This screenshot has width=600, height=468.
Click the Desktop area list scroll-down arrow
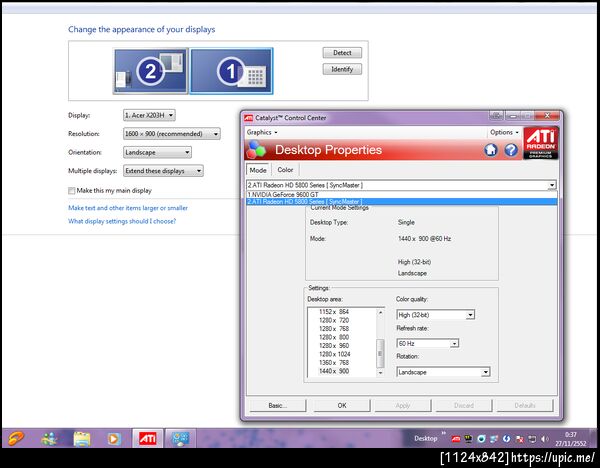(380, 372)
